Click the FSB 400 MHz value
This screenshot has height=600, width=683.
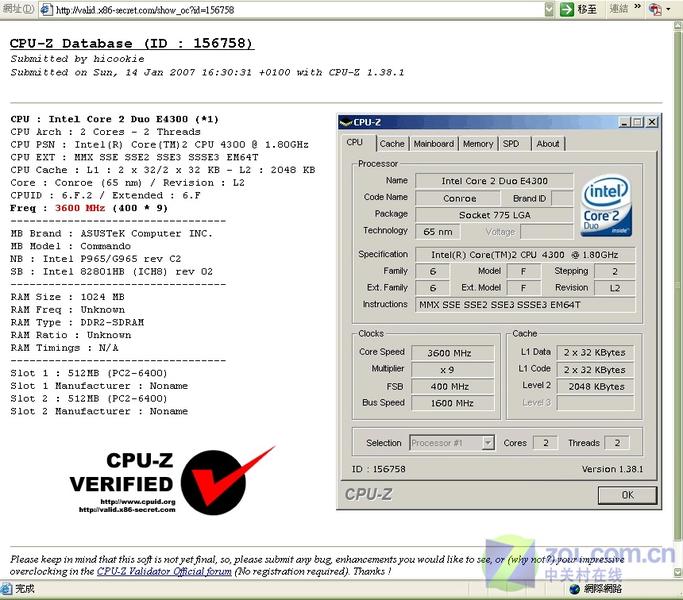coord(452,386)
